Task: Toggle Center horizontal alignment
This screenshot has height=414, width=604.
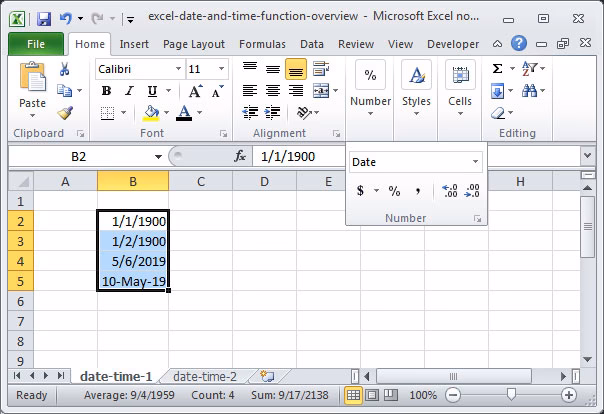Action: pyautogui.click(x=273, y=91)
